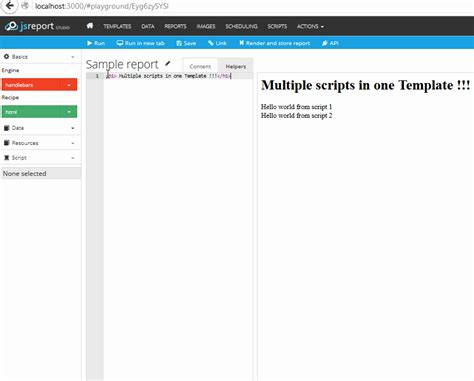474x381 pixels.
Task: Click line number 1 in the gutter
Action: (97, 76)
